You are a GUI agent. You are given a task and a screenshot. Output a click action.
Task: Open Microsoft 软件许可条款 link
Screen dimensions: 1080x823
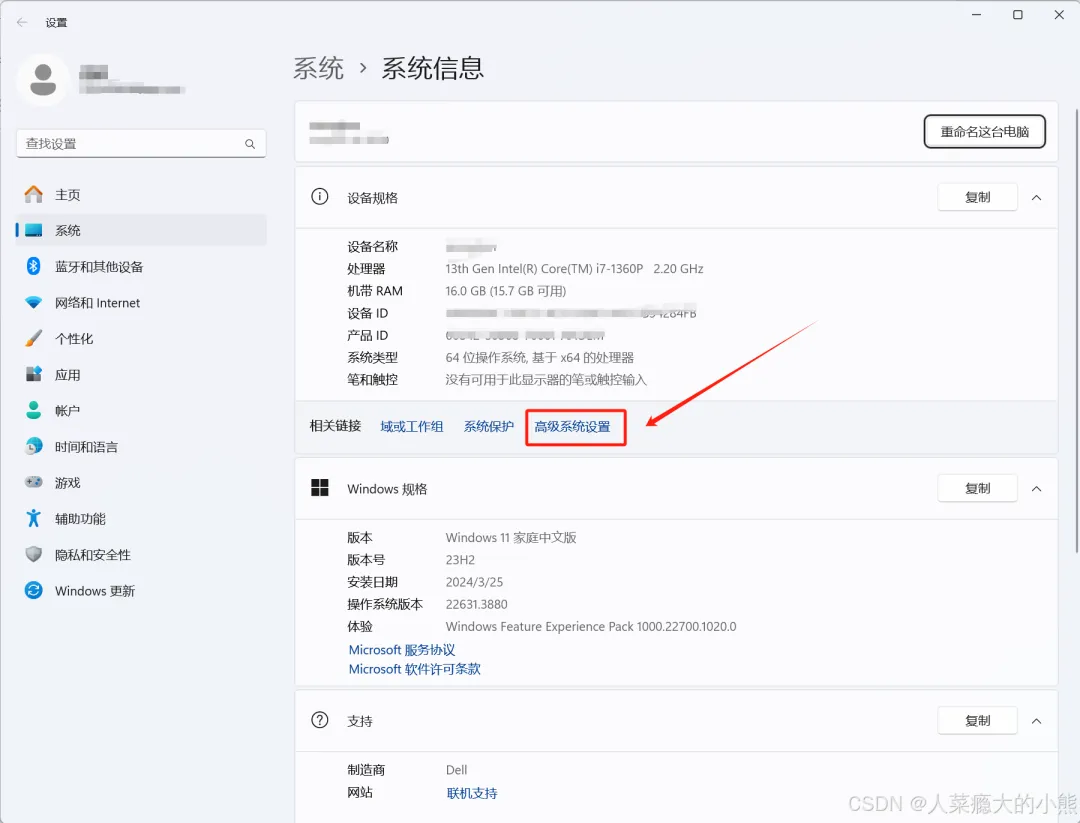415,669
